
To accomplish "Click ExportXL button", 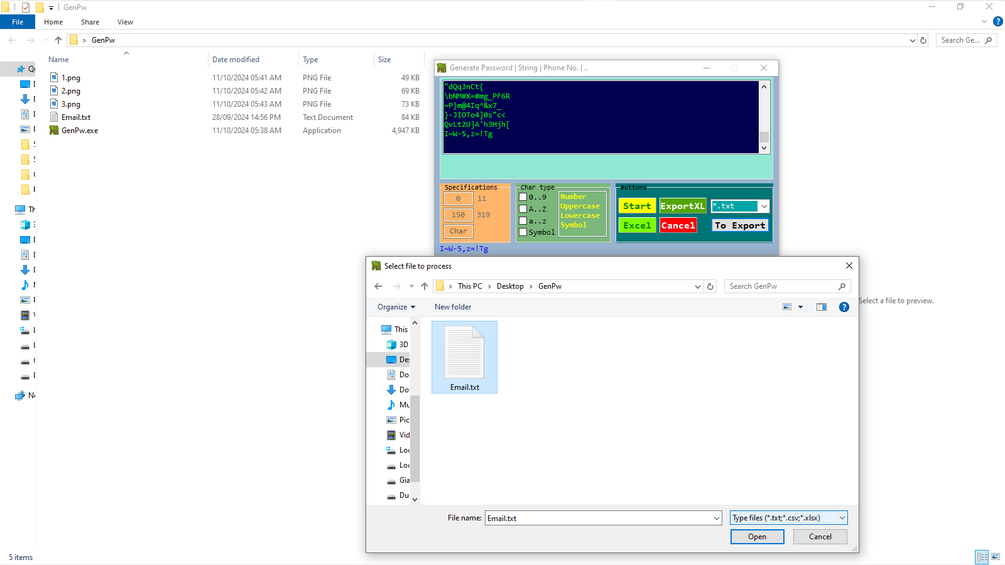I will (x=683, y=206).
